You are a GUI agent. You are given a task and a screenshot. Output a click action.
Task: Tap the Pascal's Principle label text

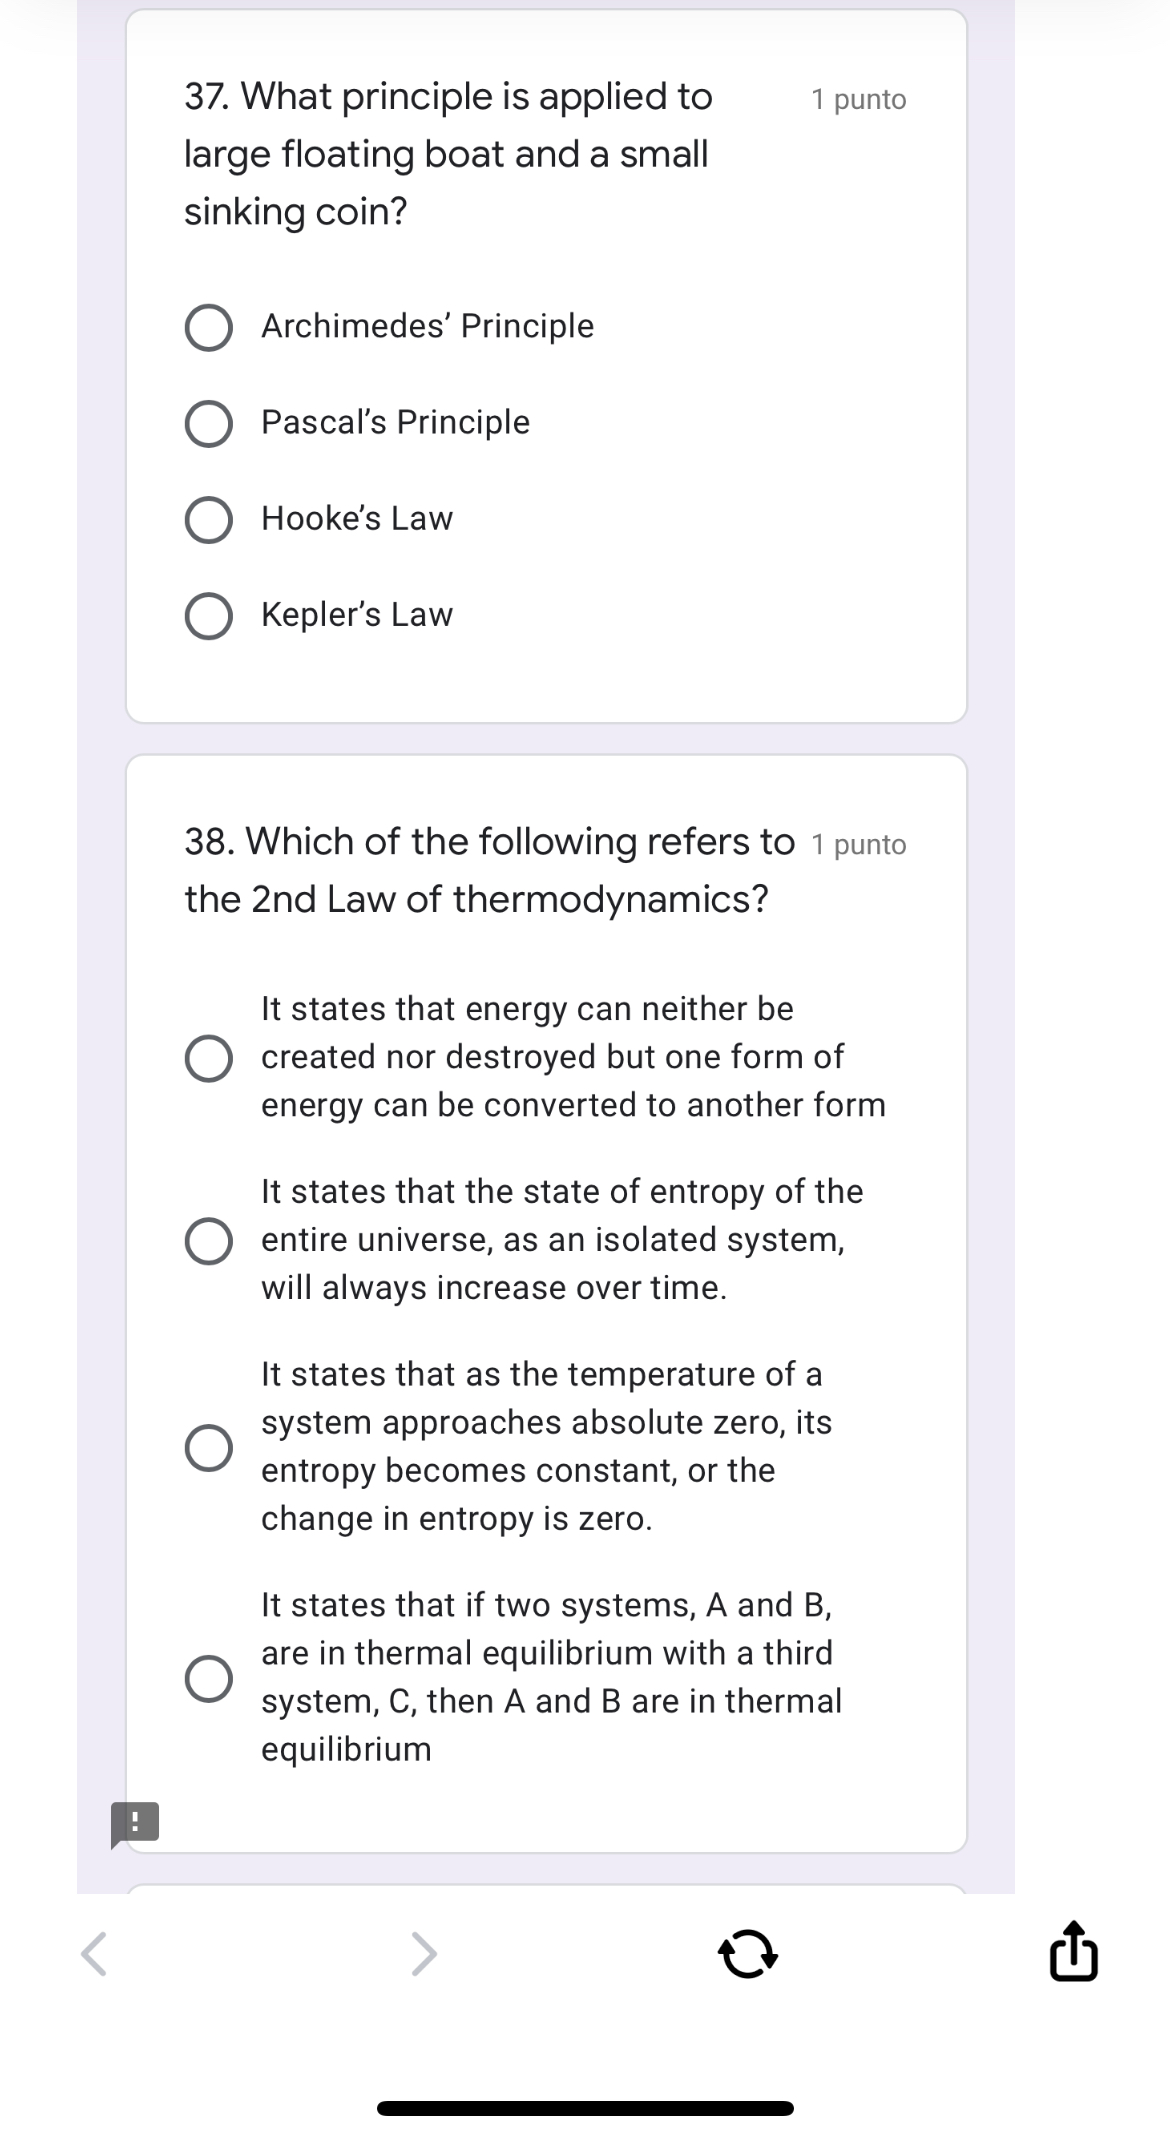(x=395, y=422)
